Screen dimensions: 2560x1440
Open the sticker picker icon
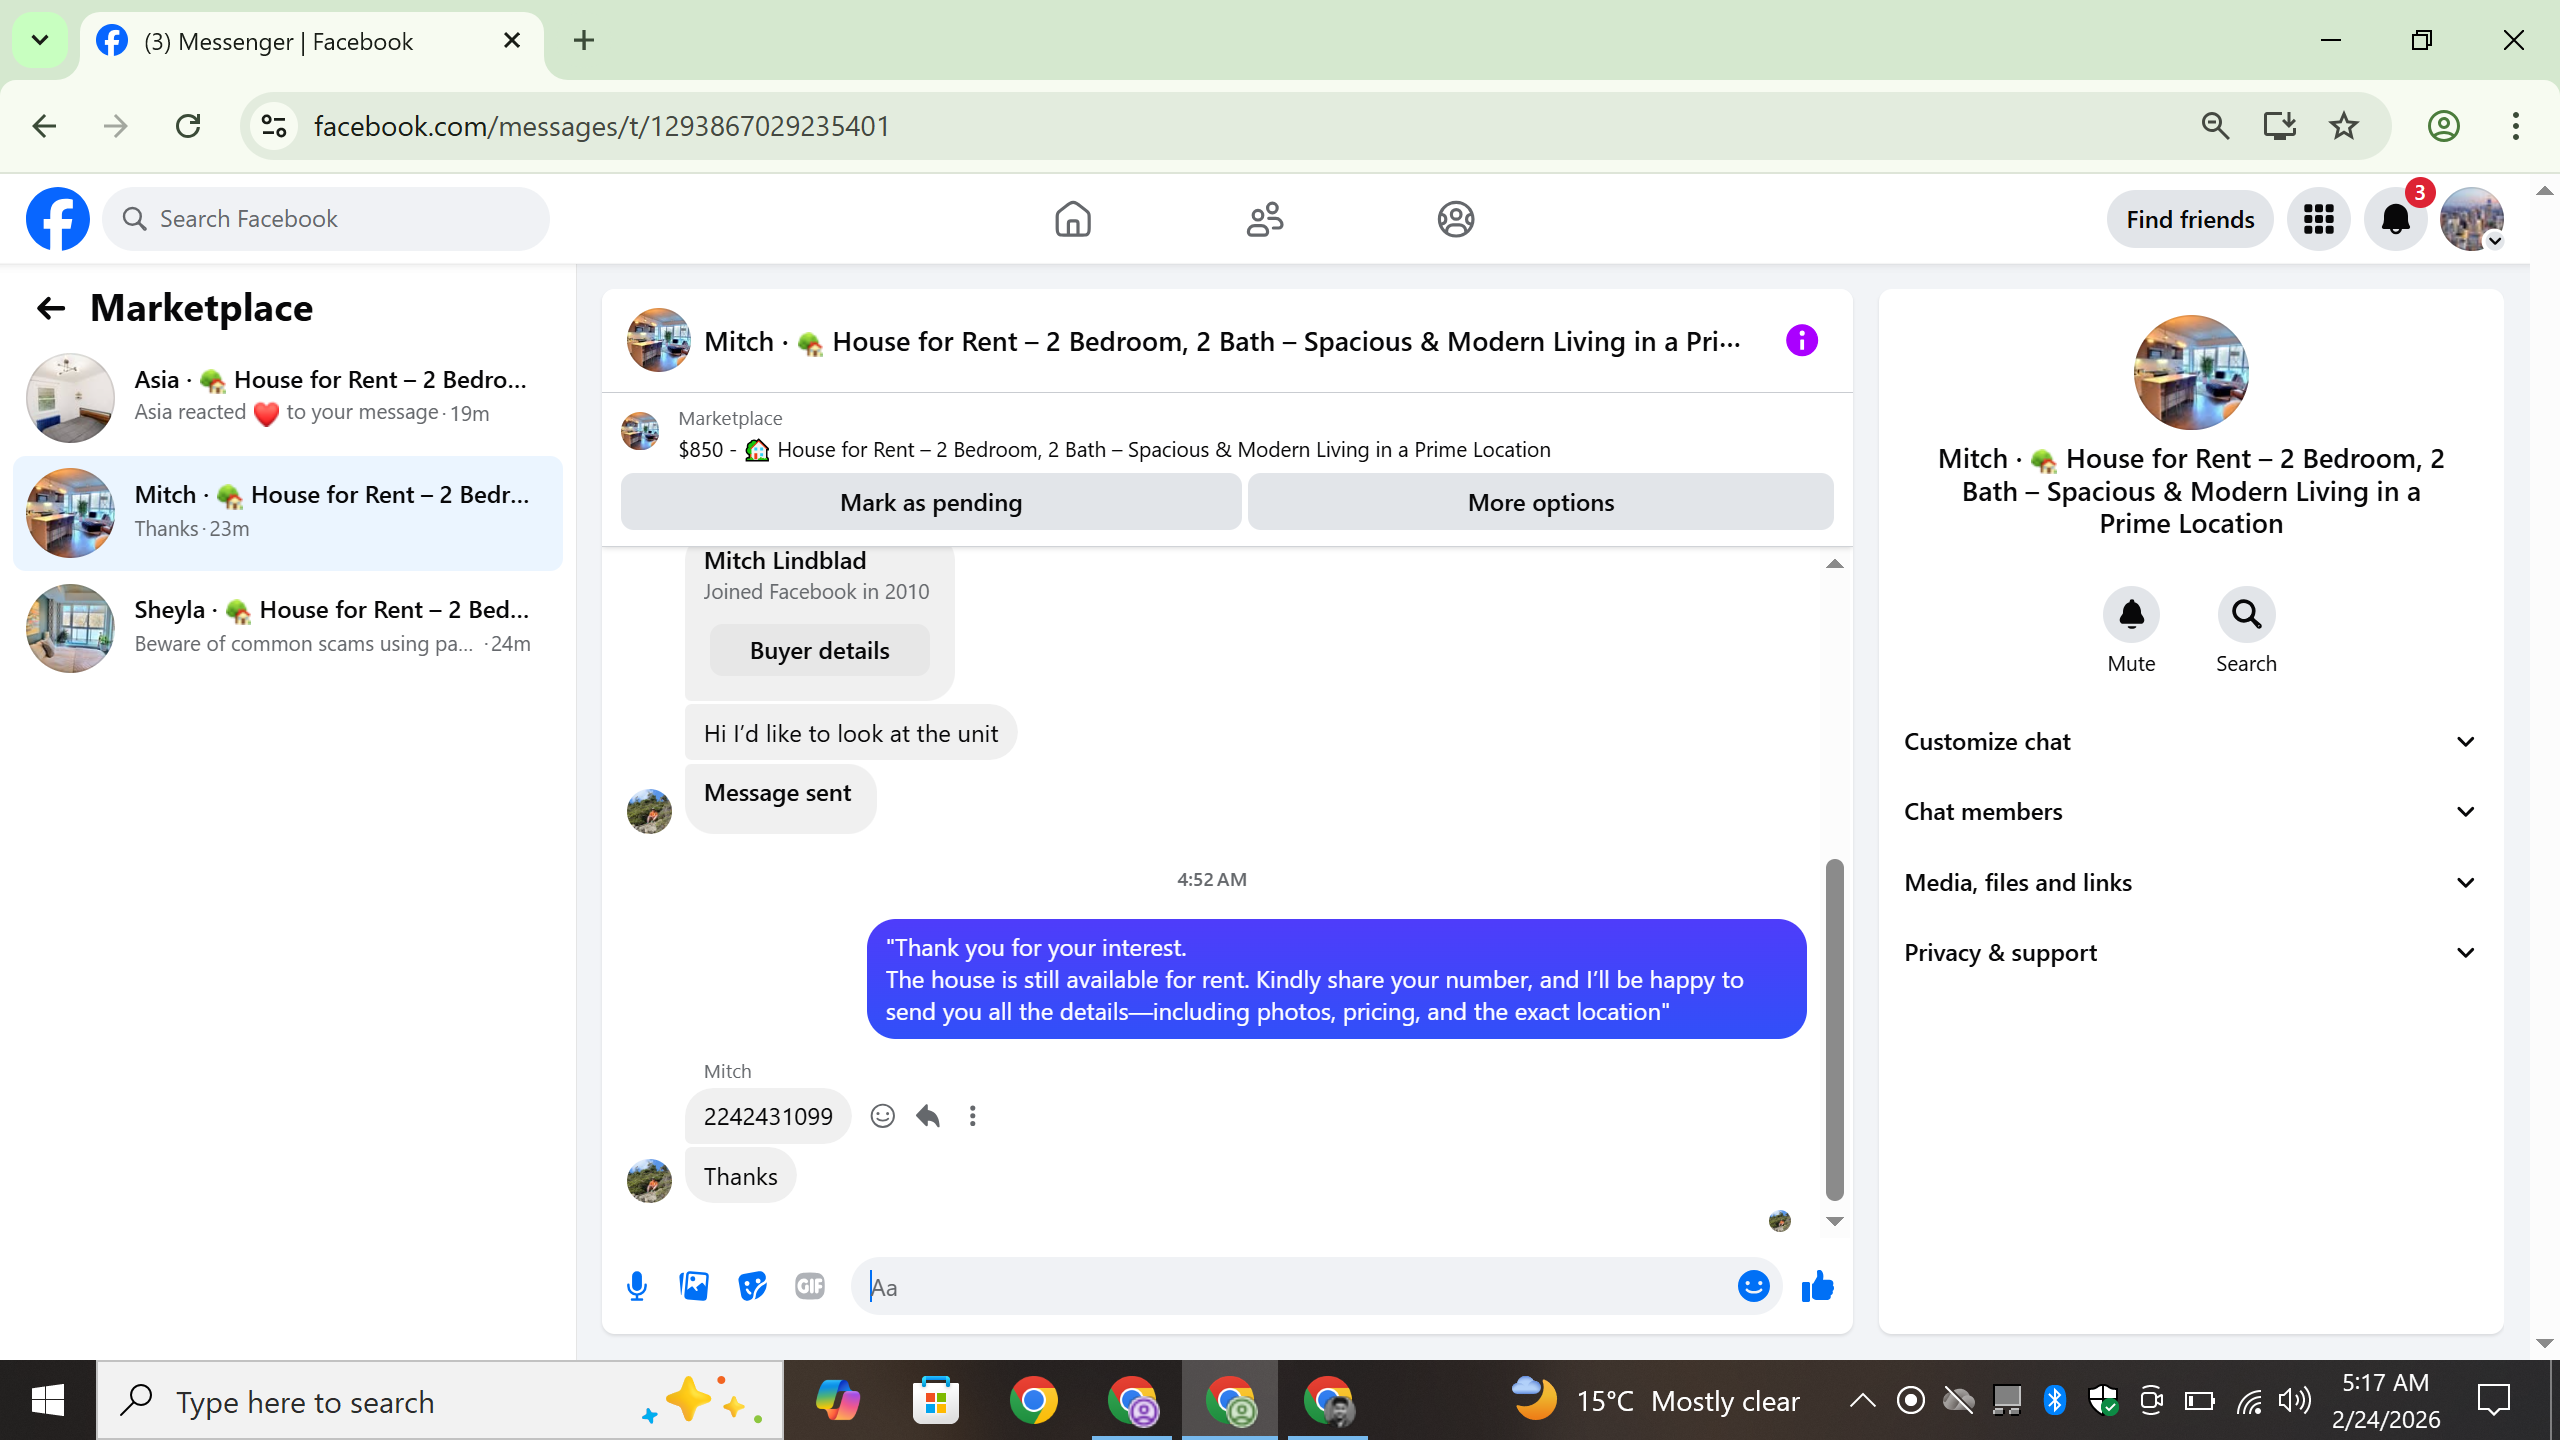pos(752,1286)
